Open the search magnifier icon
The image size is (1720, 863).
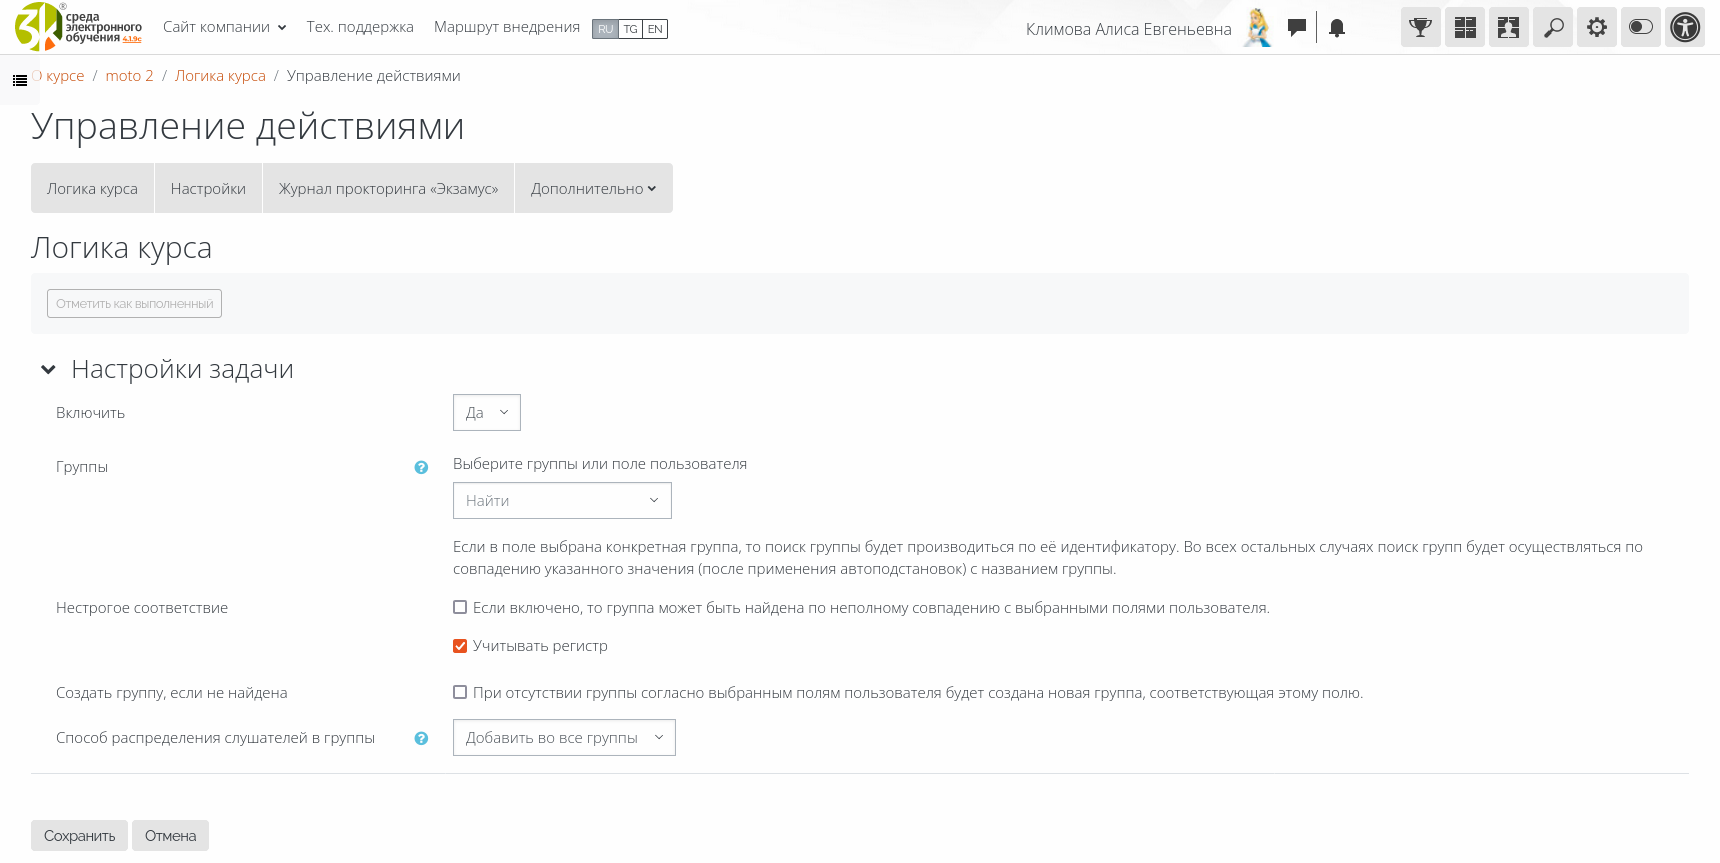(x=1552, y=28)
